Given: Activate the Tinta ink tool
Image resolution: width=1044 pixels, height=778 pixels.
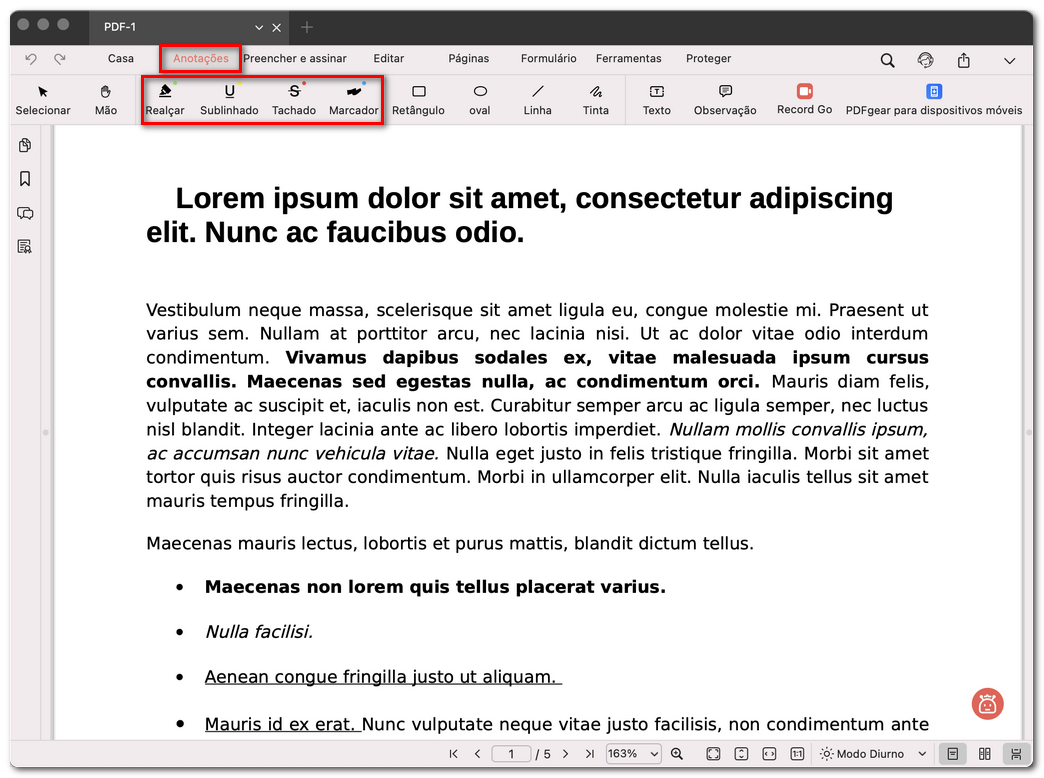Looking at the screenshot, I should coord(596,99).
